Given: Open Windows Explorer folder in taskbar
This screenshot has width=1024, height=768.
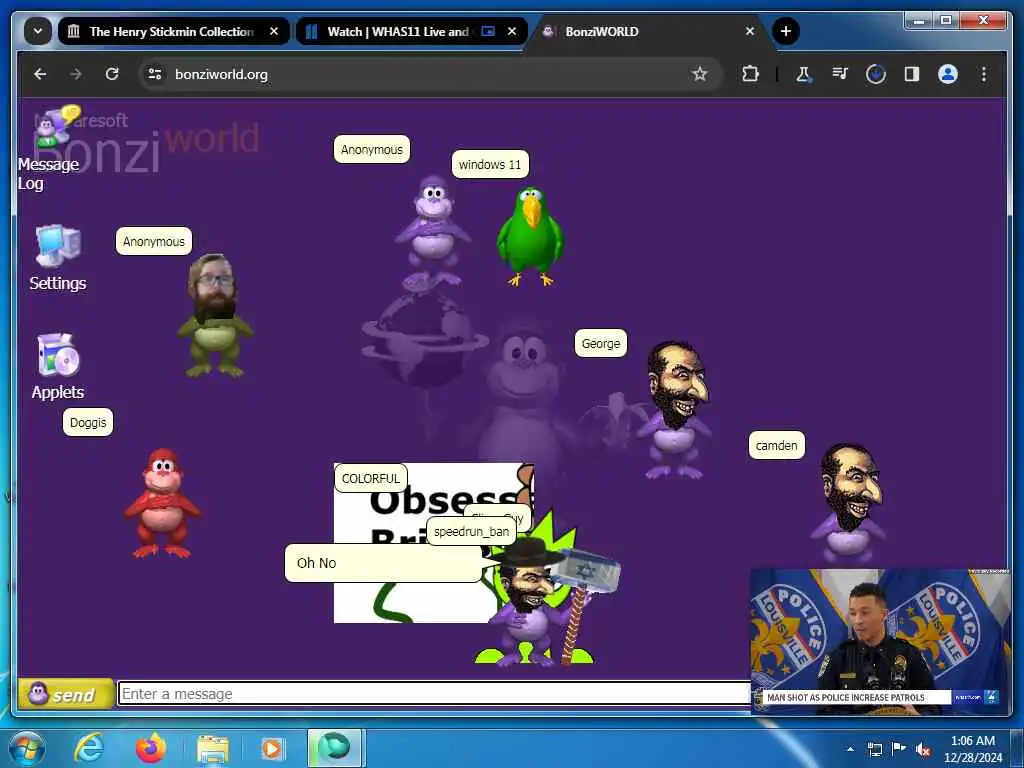Looking at the screenshot, I should pyautogui.click(x=212, y=748).
